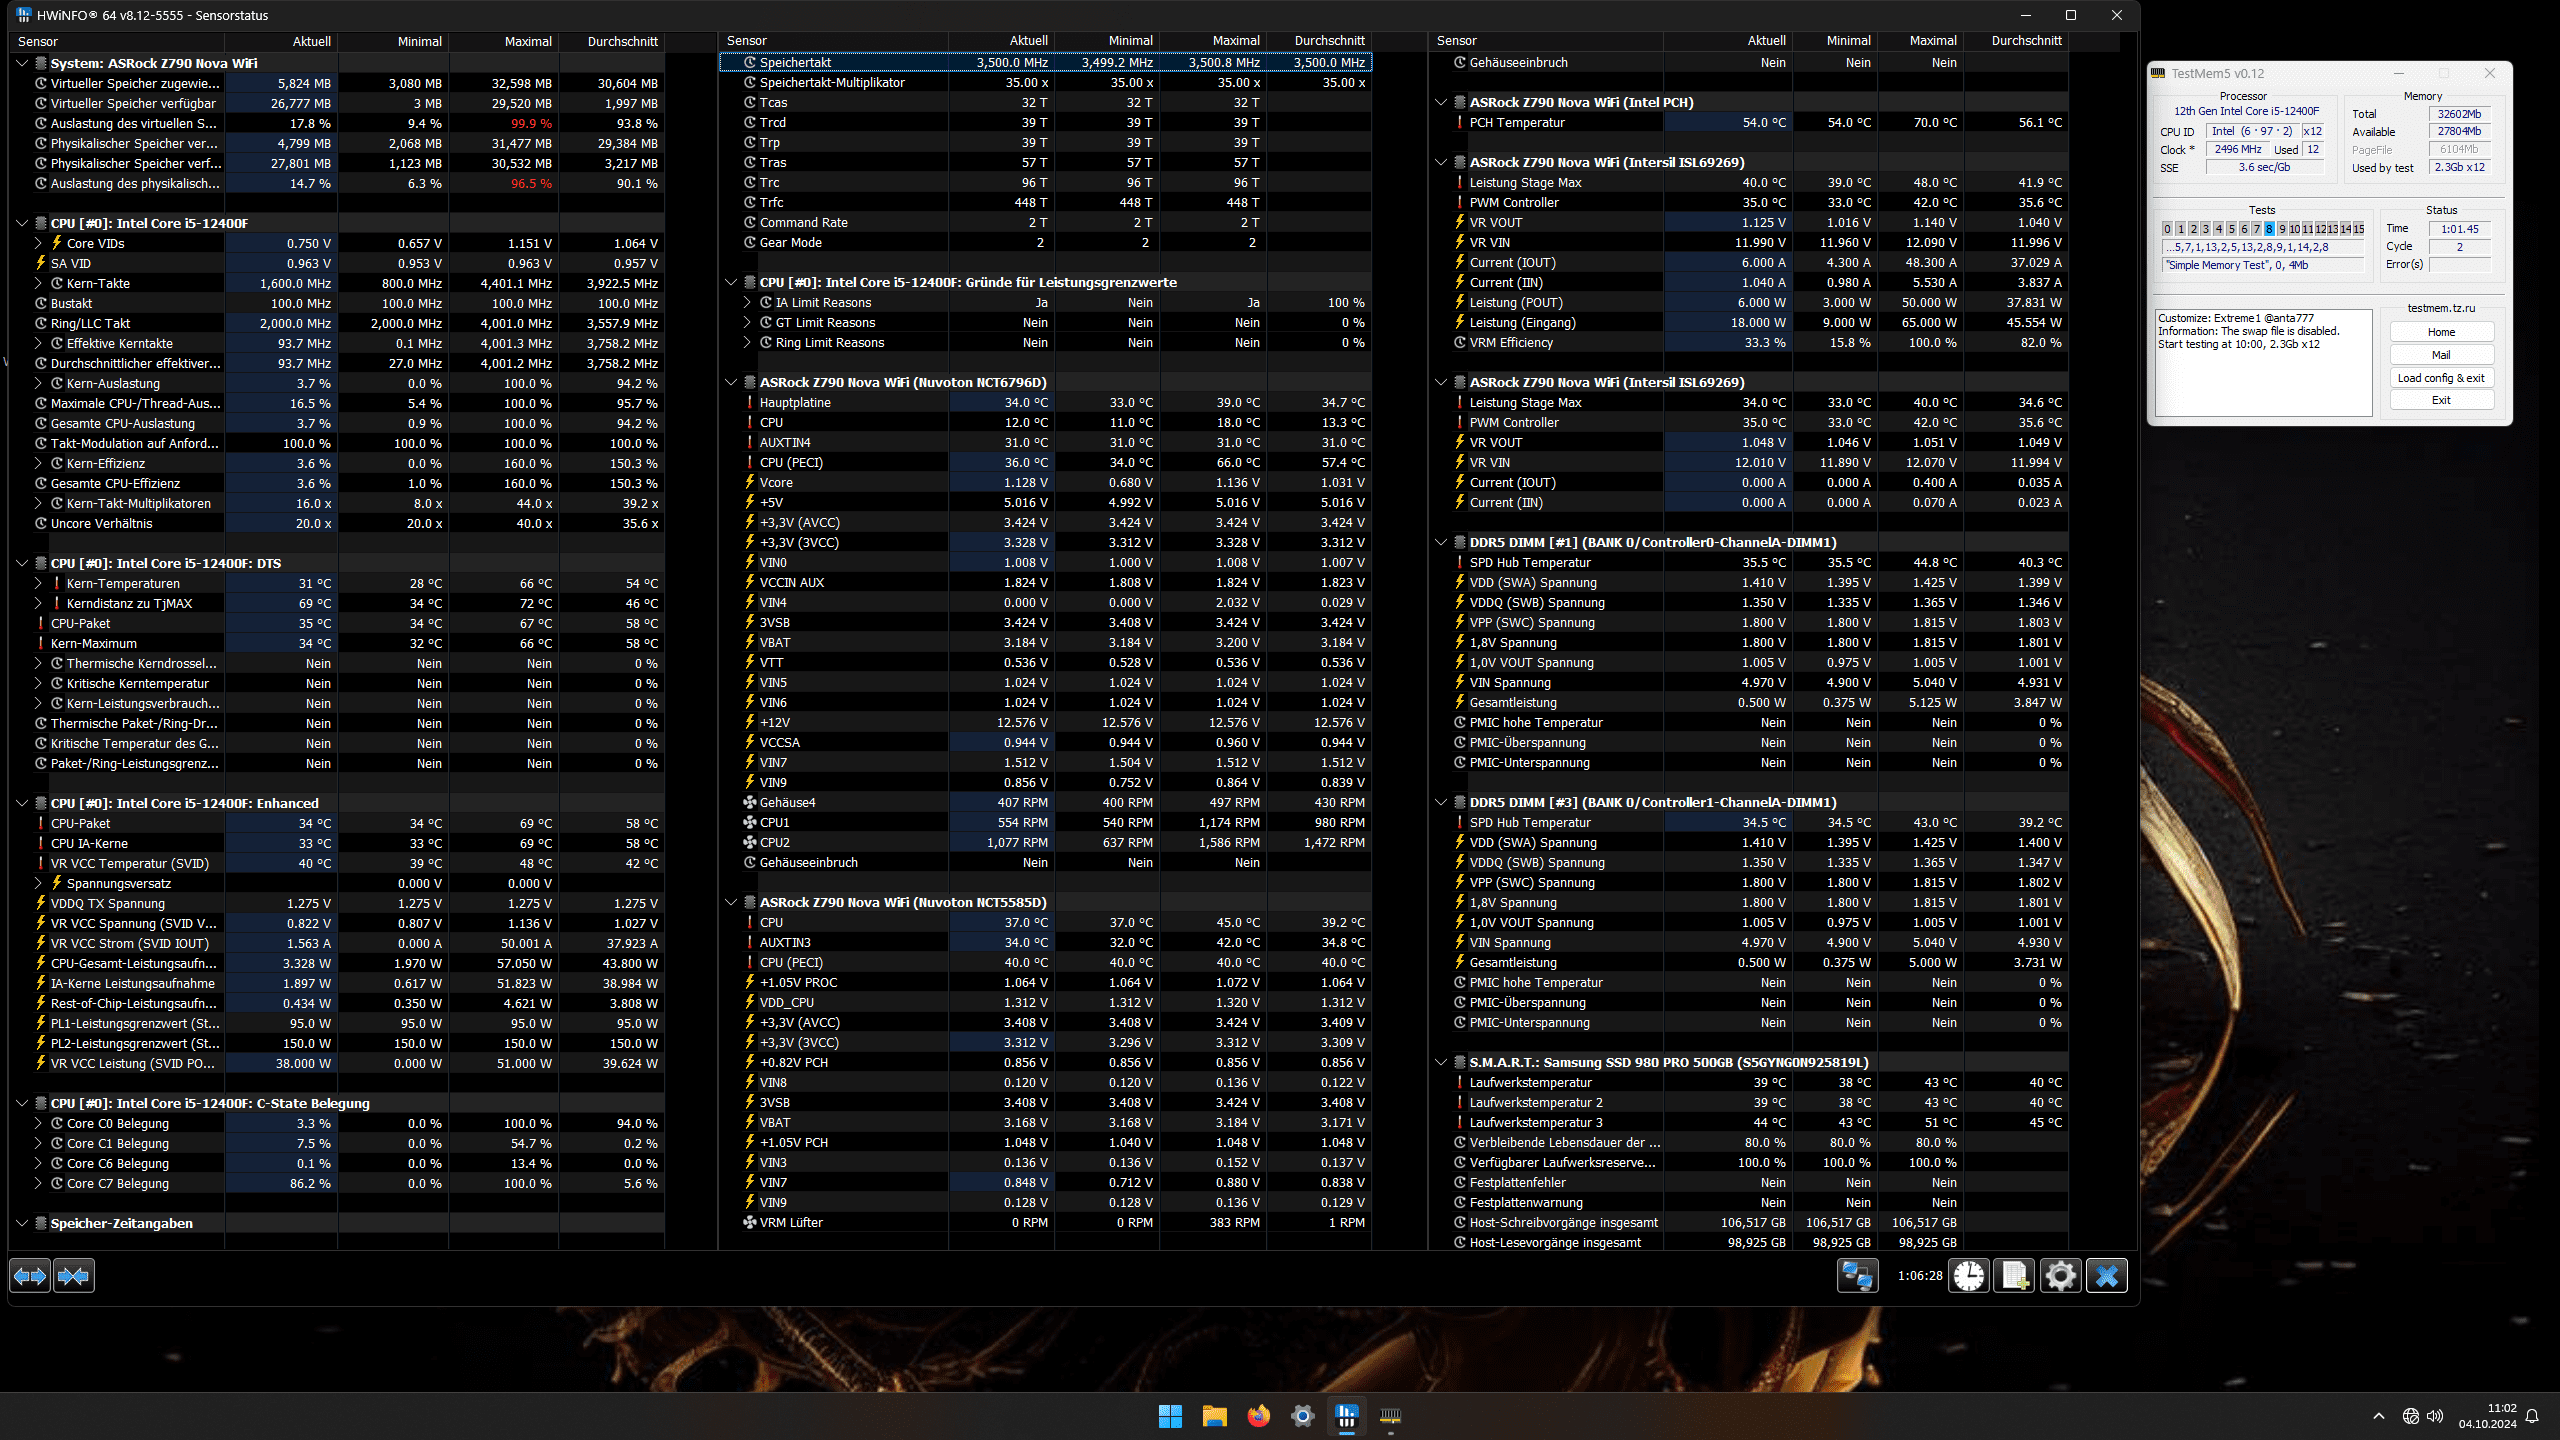The image size is (2560, 1440).
Task: Reset sensor timer via the clock icon
Action: (x=1969, y=1276)
